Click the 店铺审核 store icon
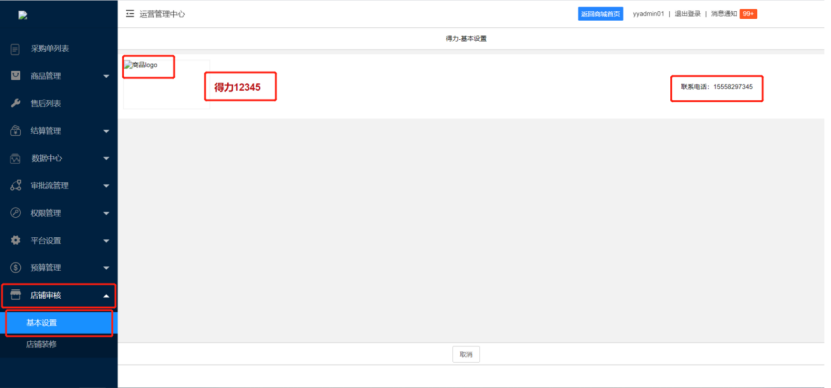831x388 pixels. (x=15, y=295)
